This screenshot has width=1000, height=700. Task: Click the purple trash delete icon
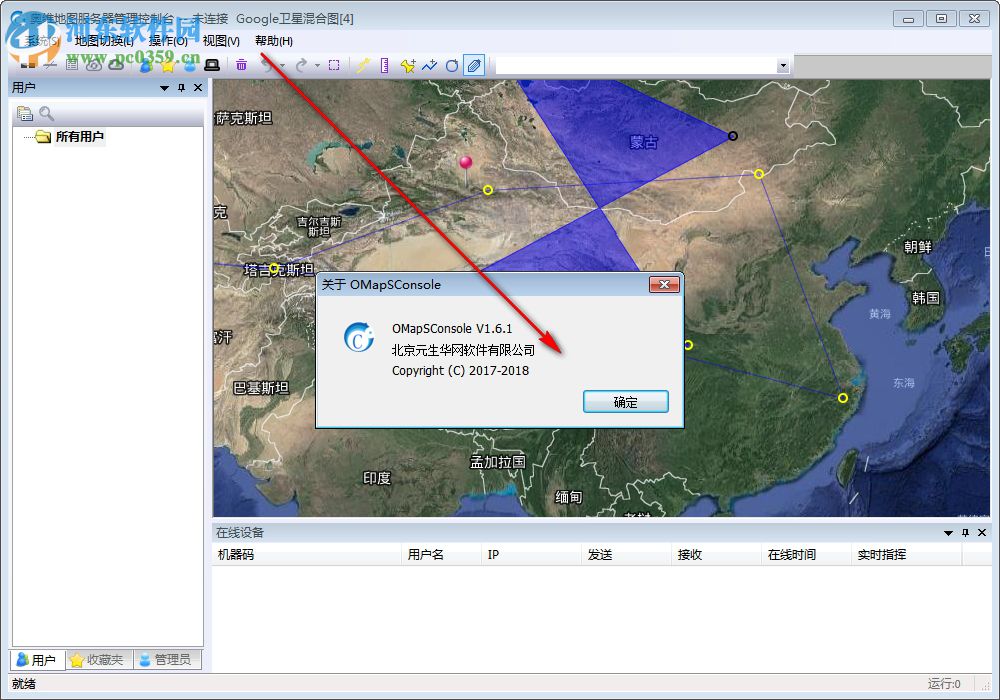241,65
